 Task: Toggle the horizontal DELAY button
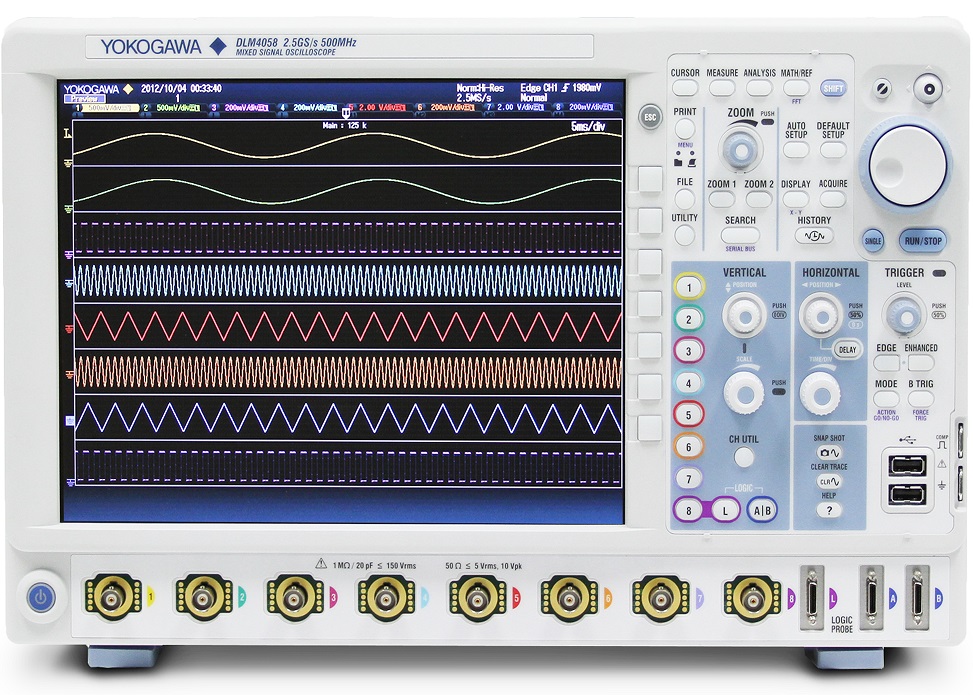[x=847, y=349]
